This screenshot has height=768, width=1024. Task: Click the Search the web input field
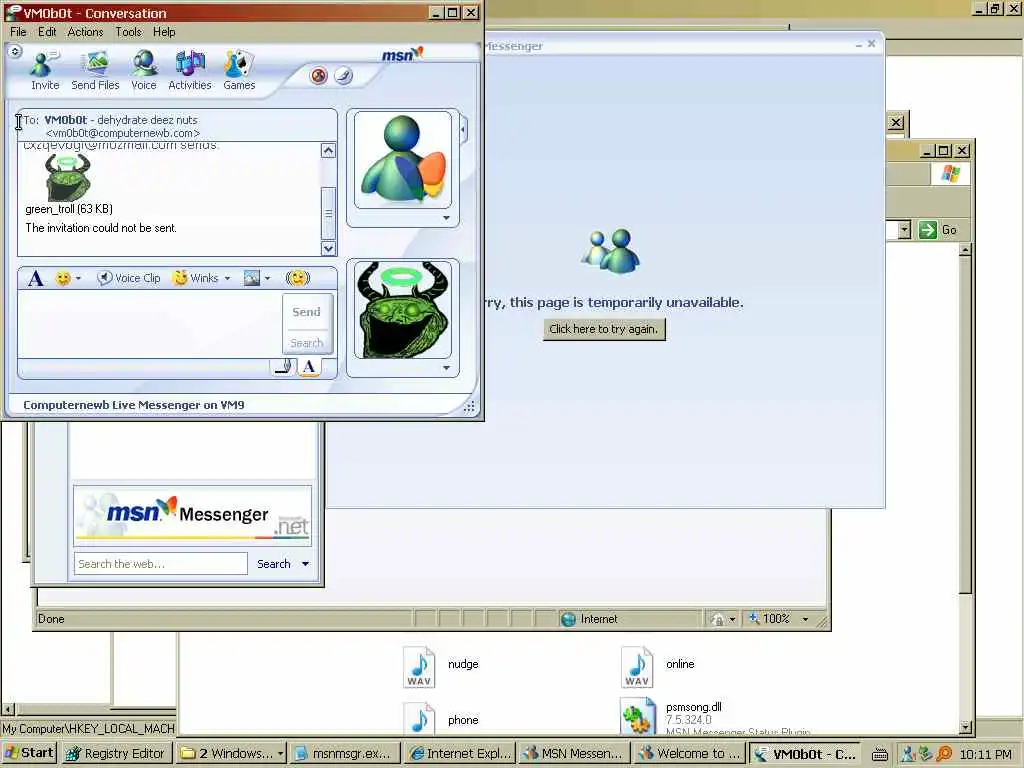pos(161,564)
